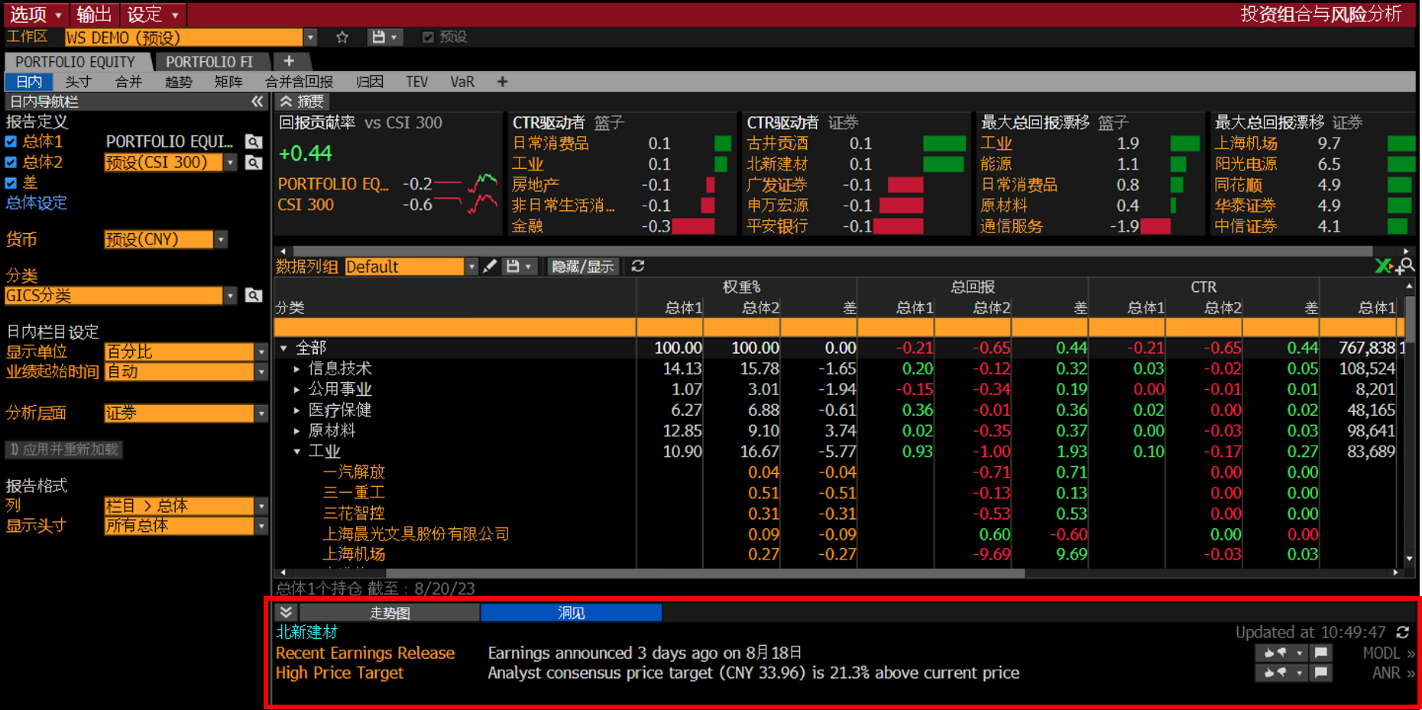Click the 隐藏/显示 button
This screenshot has height=710, width=1422.
pos(584,266)
